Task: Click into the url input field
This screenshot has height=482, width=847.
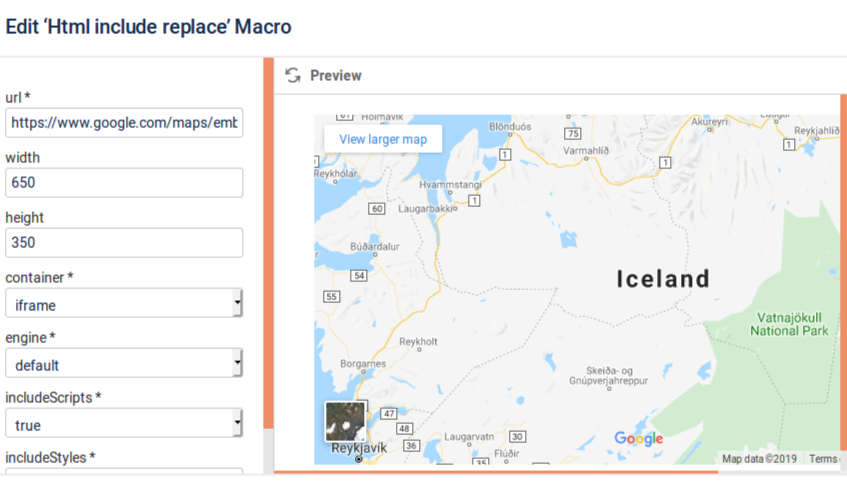Action: (124, 123)
